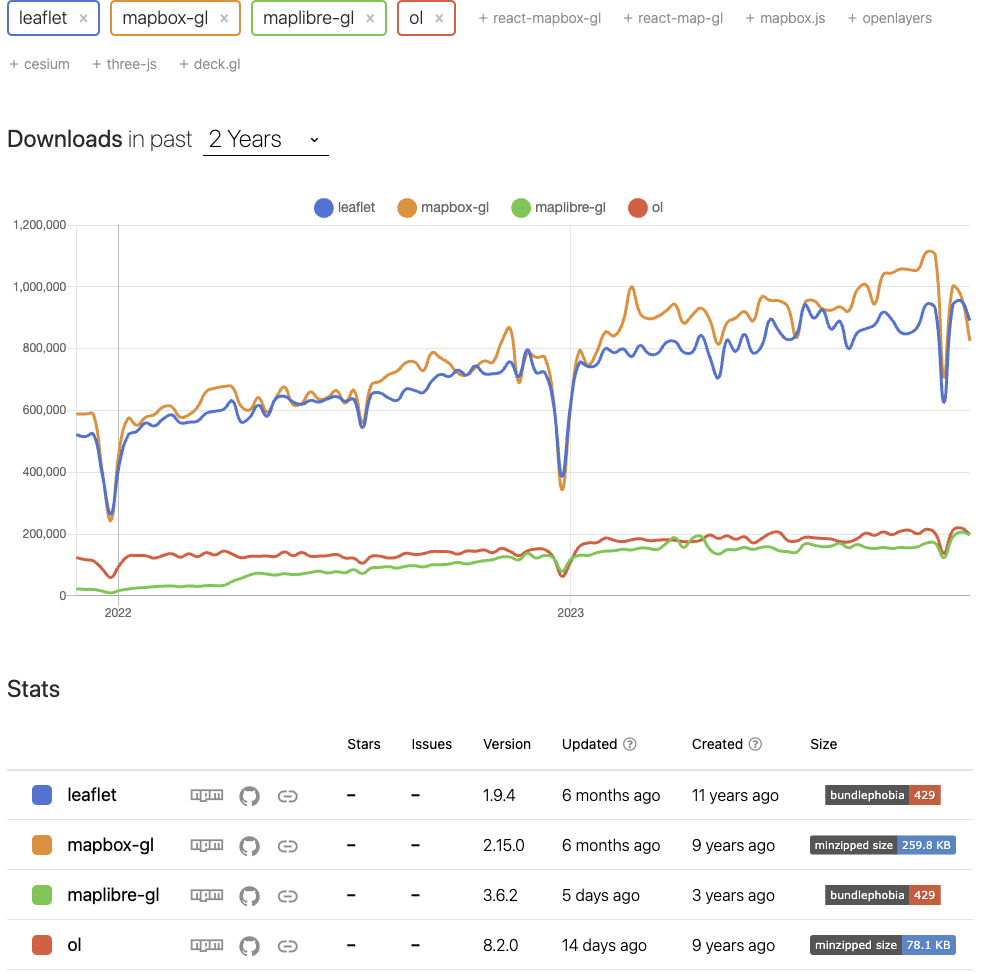Toggle mapbox-gl series in chart legend
This screenshot has width=997, height=972.
pos(443,208)
